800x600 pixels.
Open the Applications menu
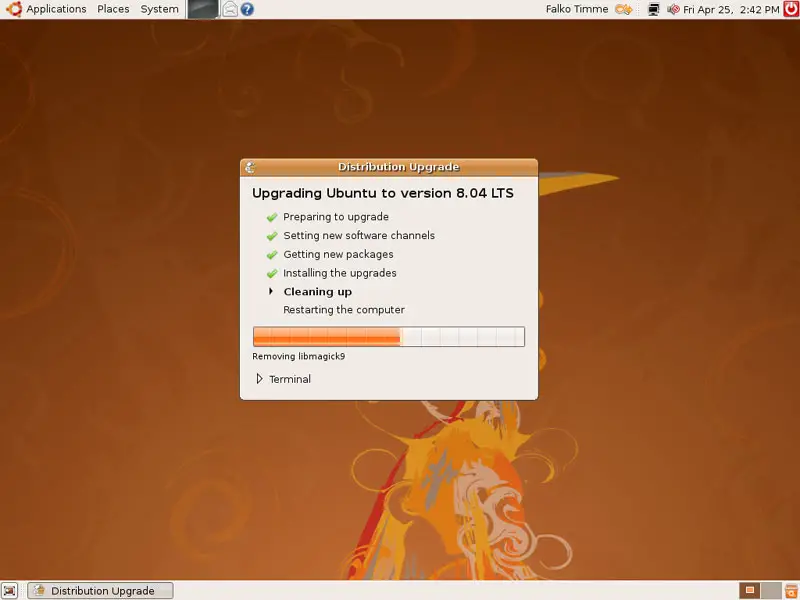[56, 9]
